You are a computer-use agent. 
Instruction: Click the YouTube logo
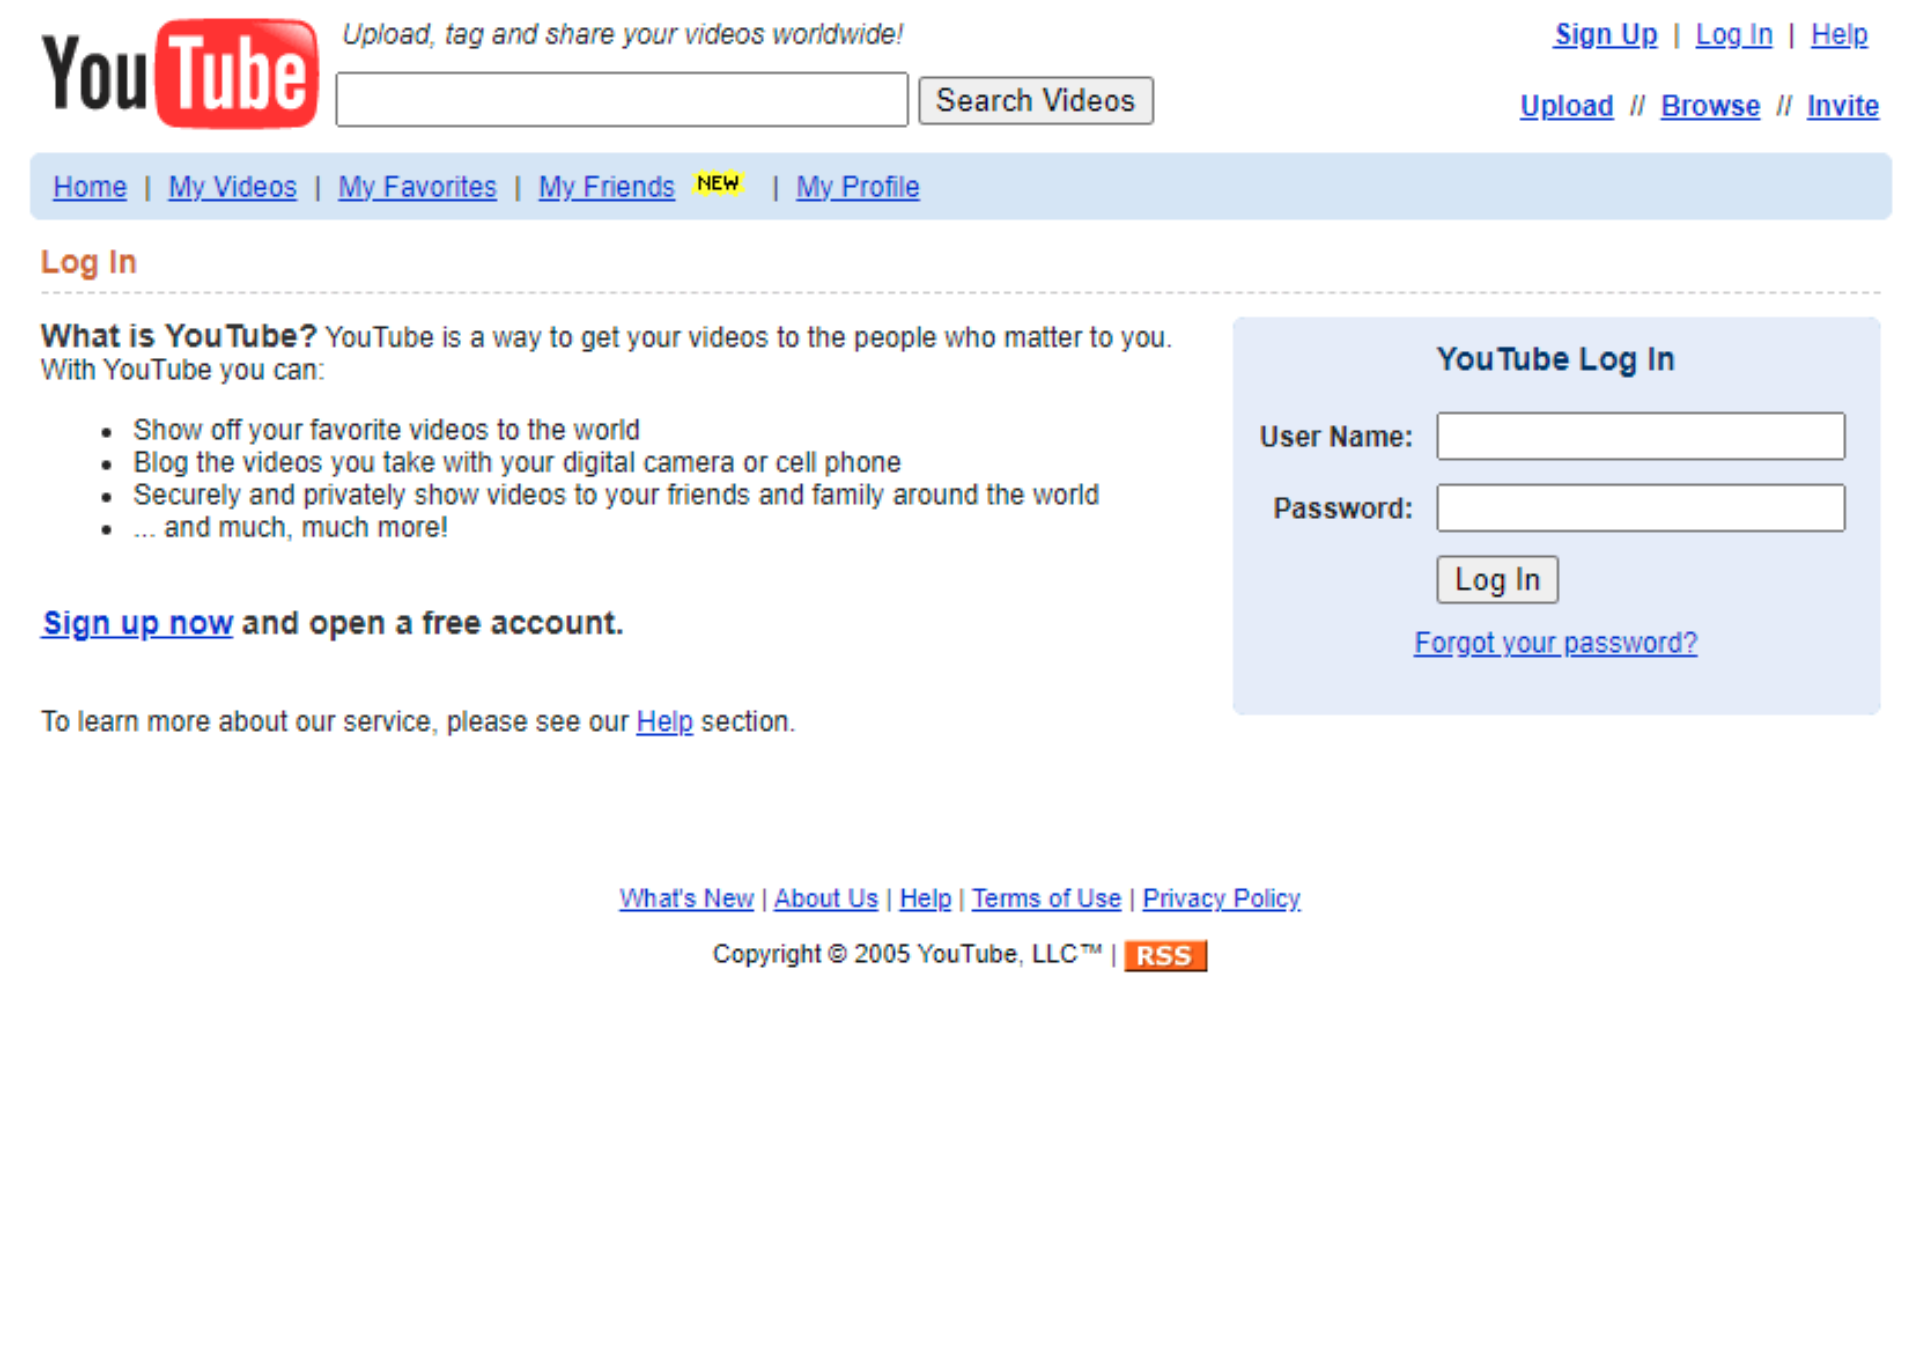click(180, 73)
